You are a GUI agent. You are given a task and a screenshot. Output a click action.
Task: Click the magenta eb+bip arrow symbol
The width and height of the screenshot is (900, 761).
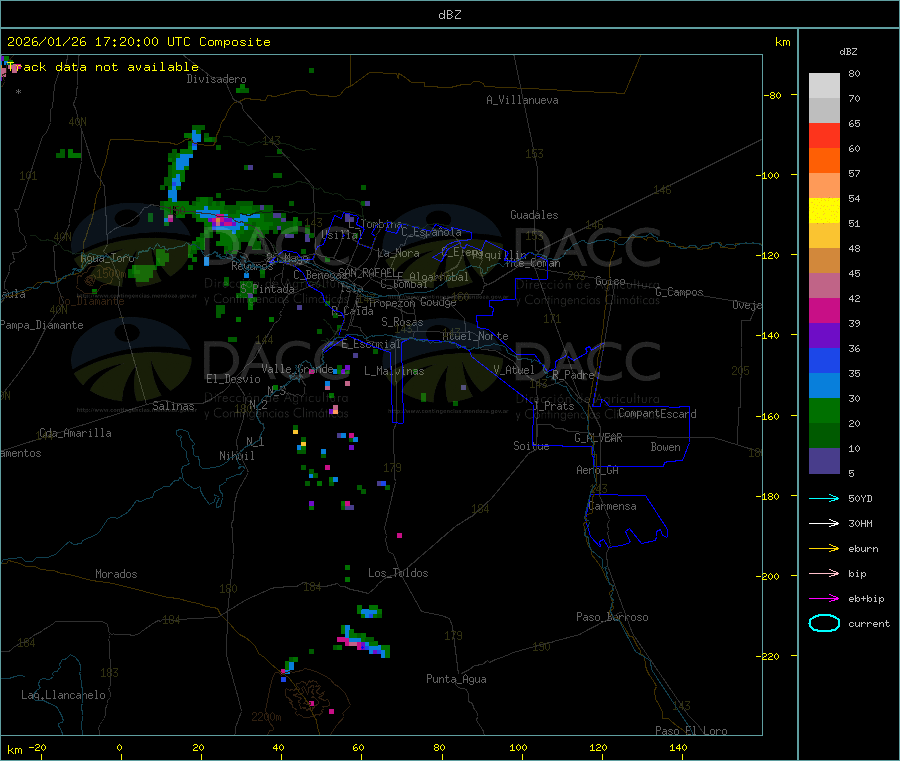pos(824,599)
